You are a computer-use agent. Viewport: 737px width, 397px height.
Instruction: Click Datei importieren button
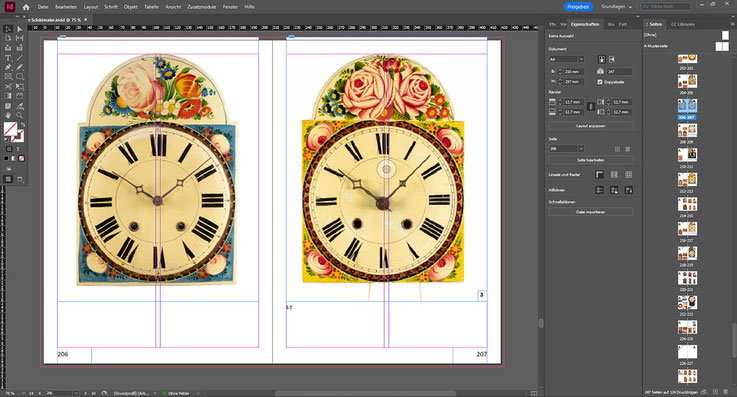(591, 212)
